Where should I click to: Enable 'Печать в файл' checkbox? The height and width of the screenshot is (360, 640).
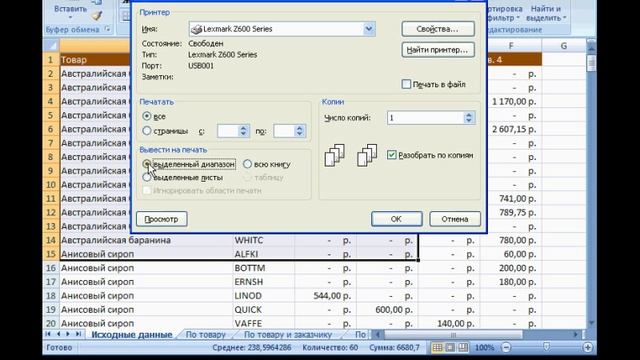coord(406,84)
